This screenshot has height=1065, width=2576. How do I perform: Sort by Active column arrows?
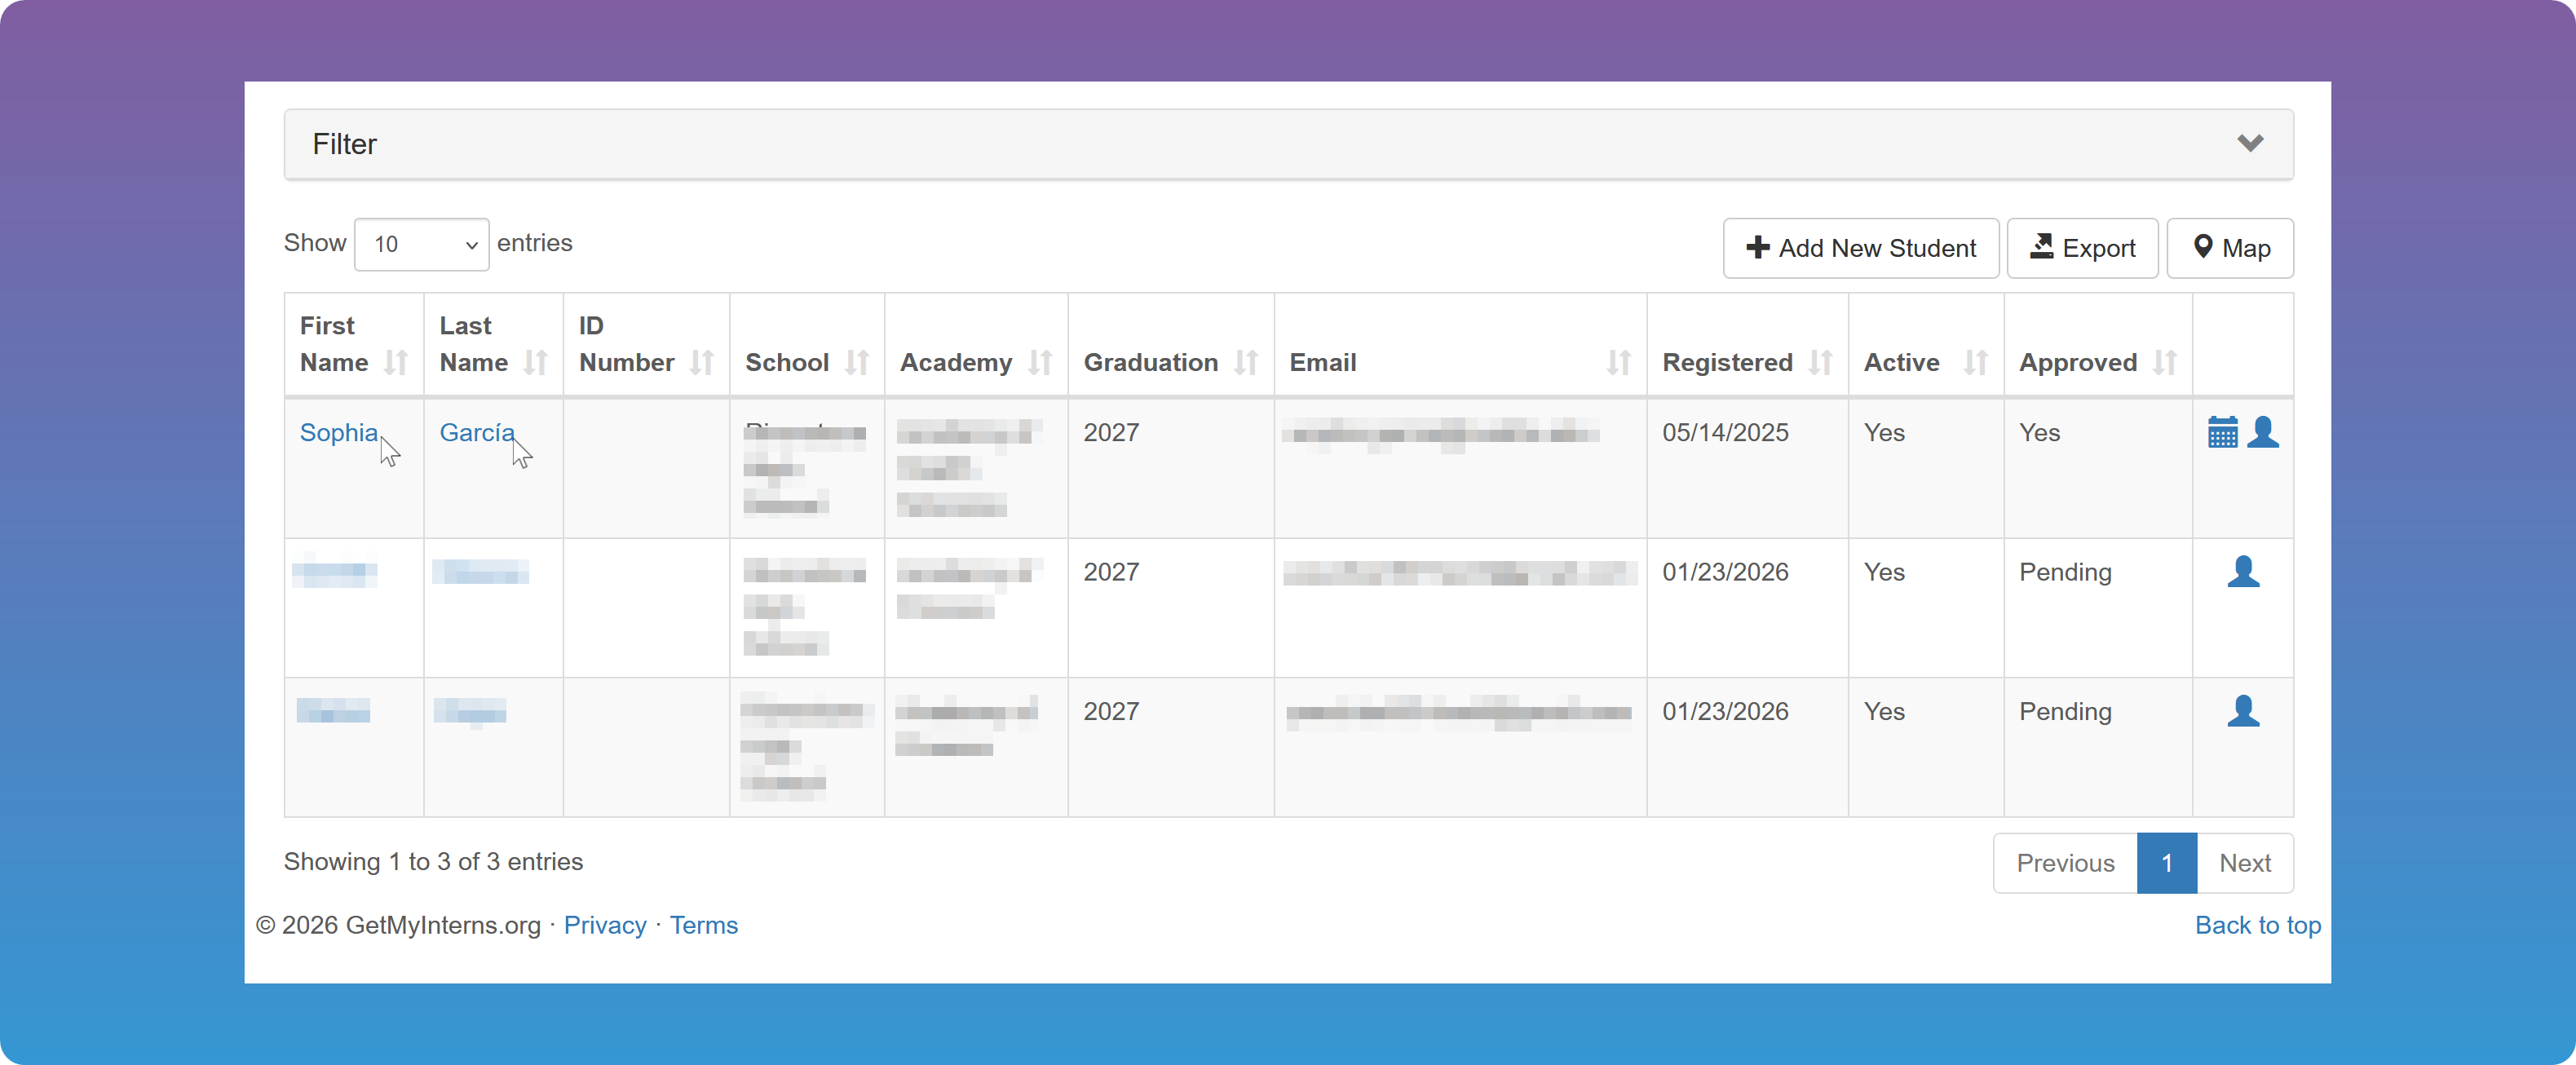pyautogui.click(x=1976, y=363)
